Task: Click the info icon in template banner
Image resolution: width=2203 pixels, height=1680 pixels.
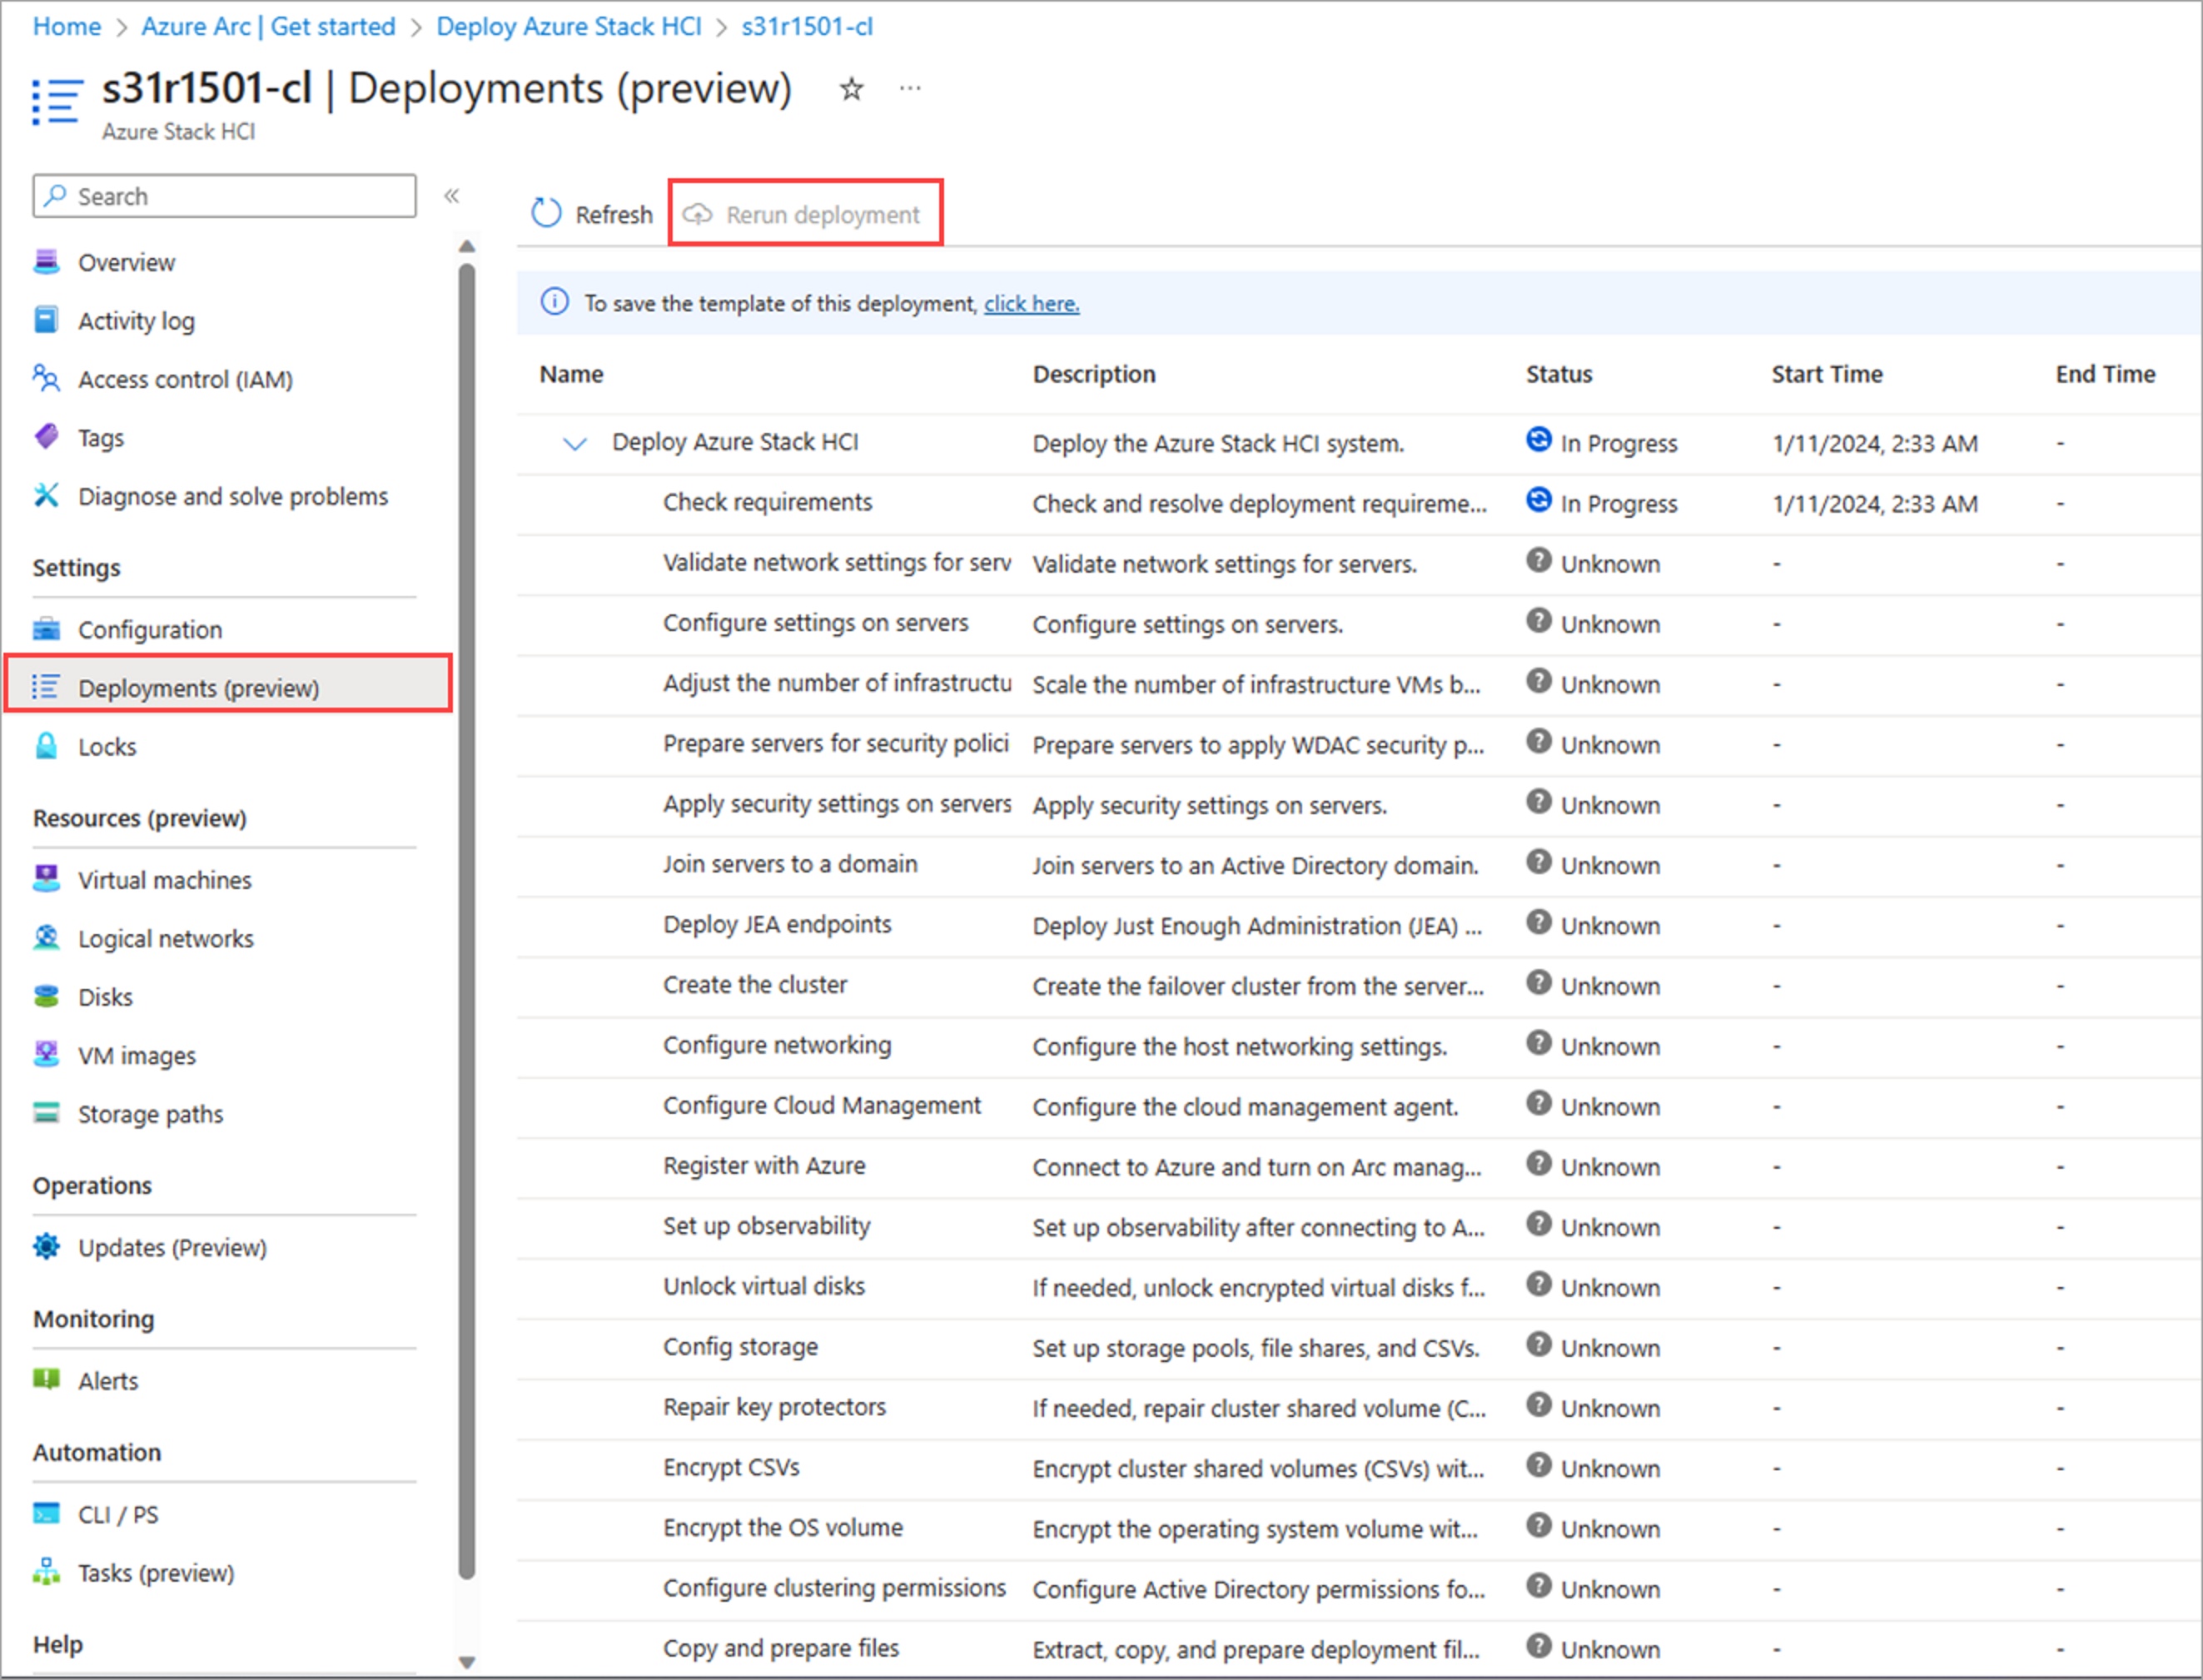Action: (554, 302)
